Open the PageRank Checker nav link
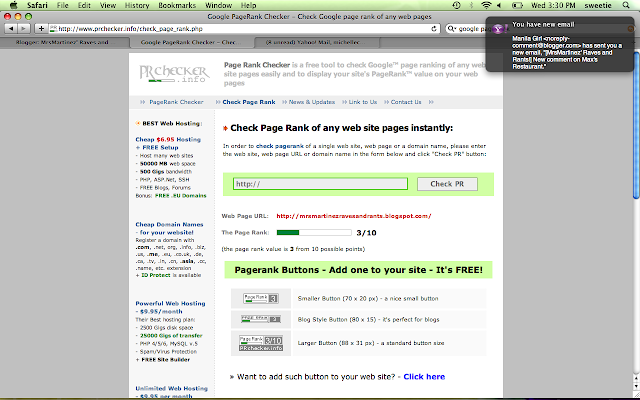The width and height of the screenshot is (640, 400). pyautogui.click(x=176, y=102)
